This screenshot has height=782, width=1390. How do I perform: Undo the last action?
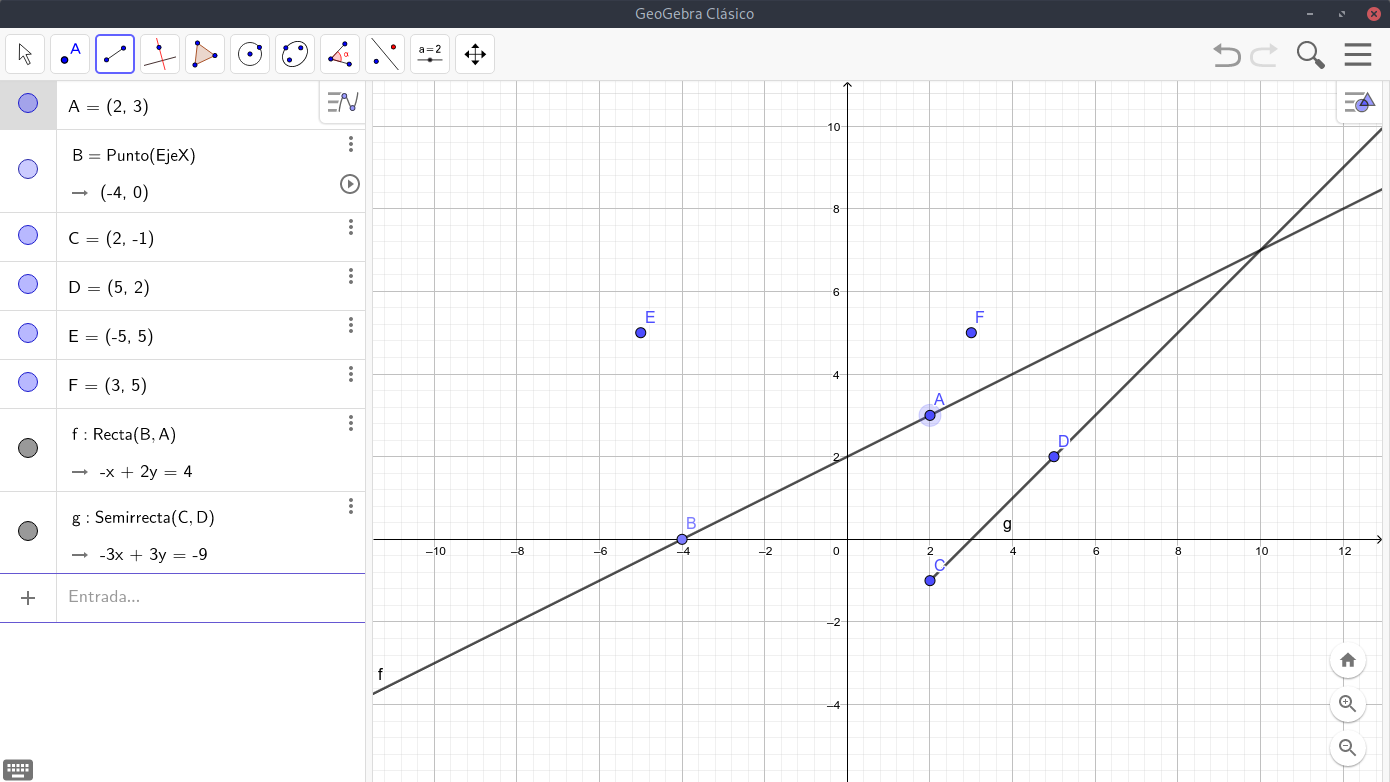pos(1227,54)
